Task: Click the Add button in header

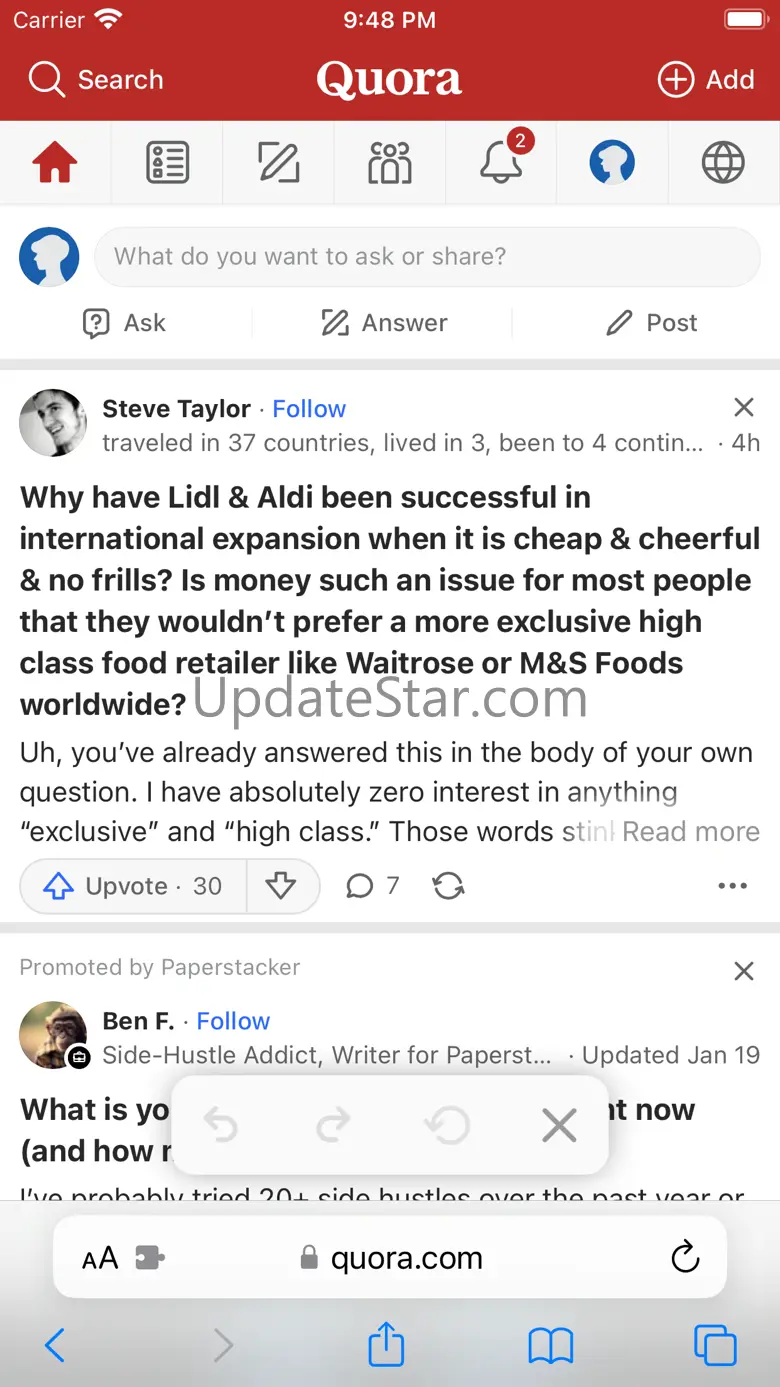Action: point(706,80)
